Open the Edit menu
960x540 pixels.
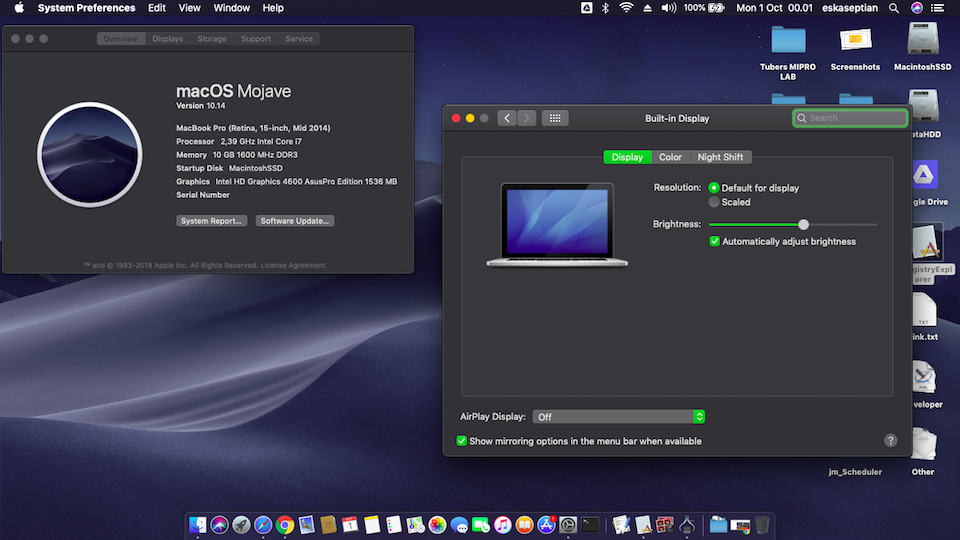tap(157, 8)
